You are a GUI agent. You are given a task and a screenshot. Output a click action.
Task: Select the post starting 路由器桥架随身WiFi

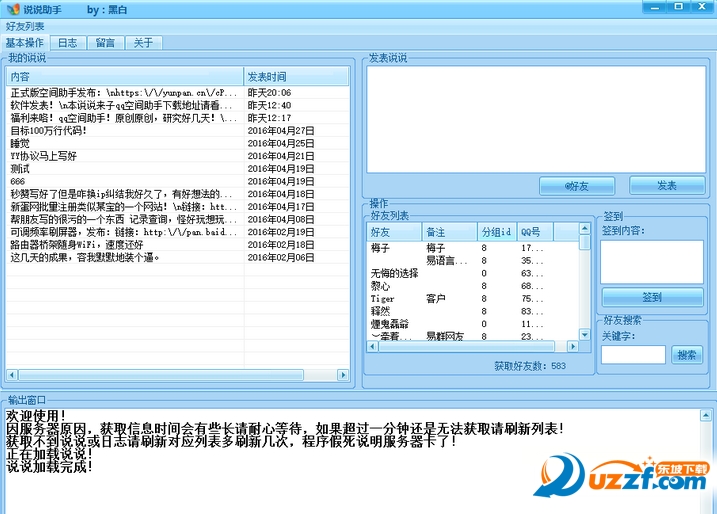tap(178, 245)
